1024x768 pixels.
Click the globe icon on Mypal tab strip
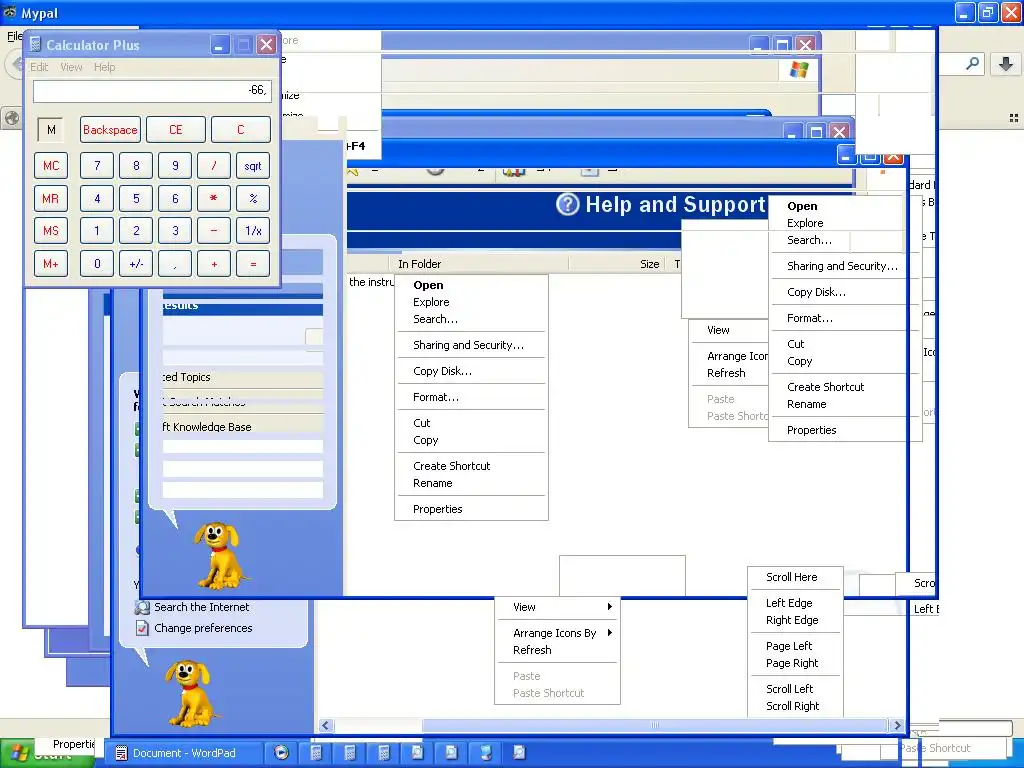pos(11,119)
